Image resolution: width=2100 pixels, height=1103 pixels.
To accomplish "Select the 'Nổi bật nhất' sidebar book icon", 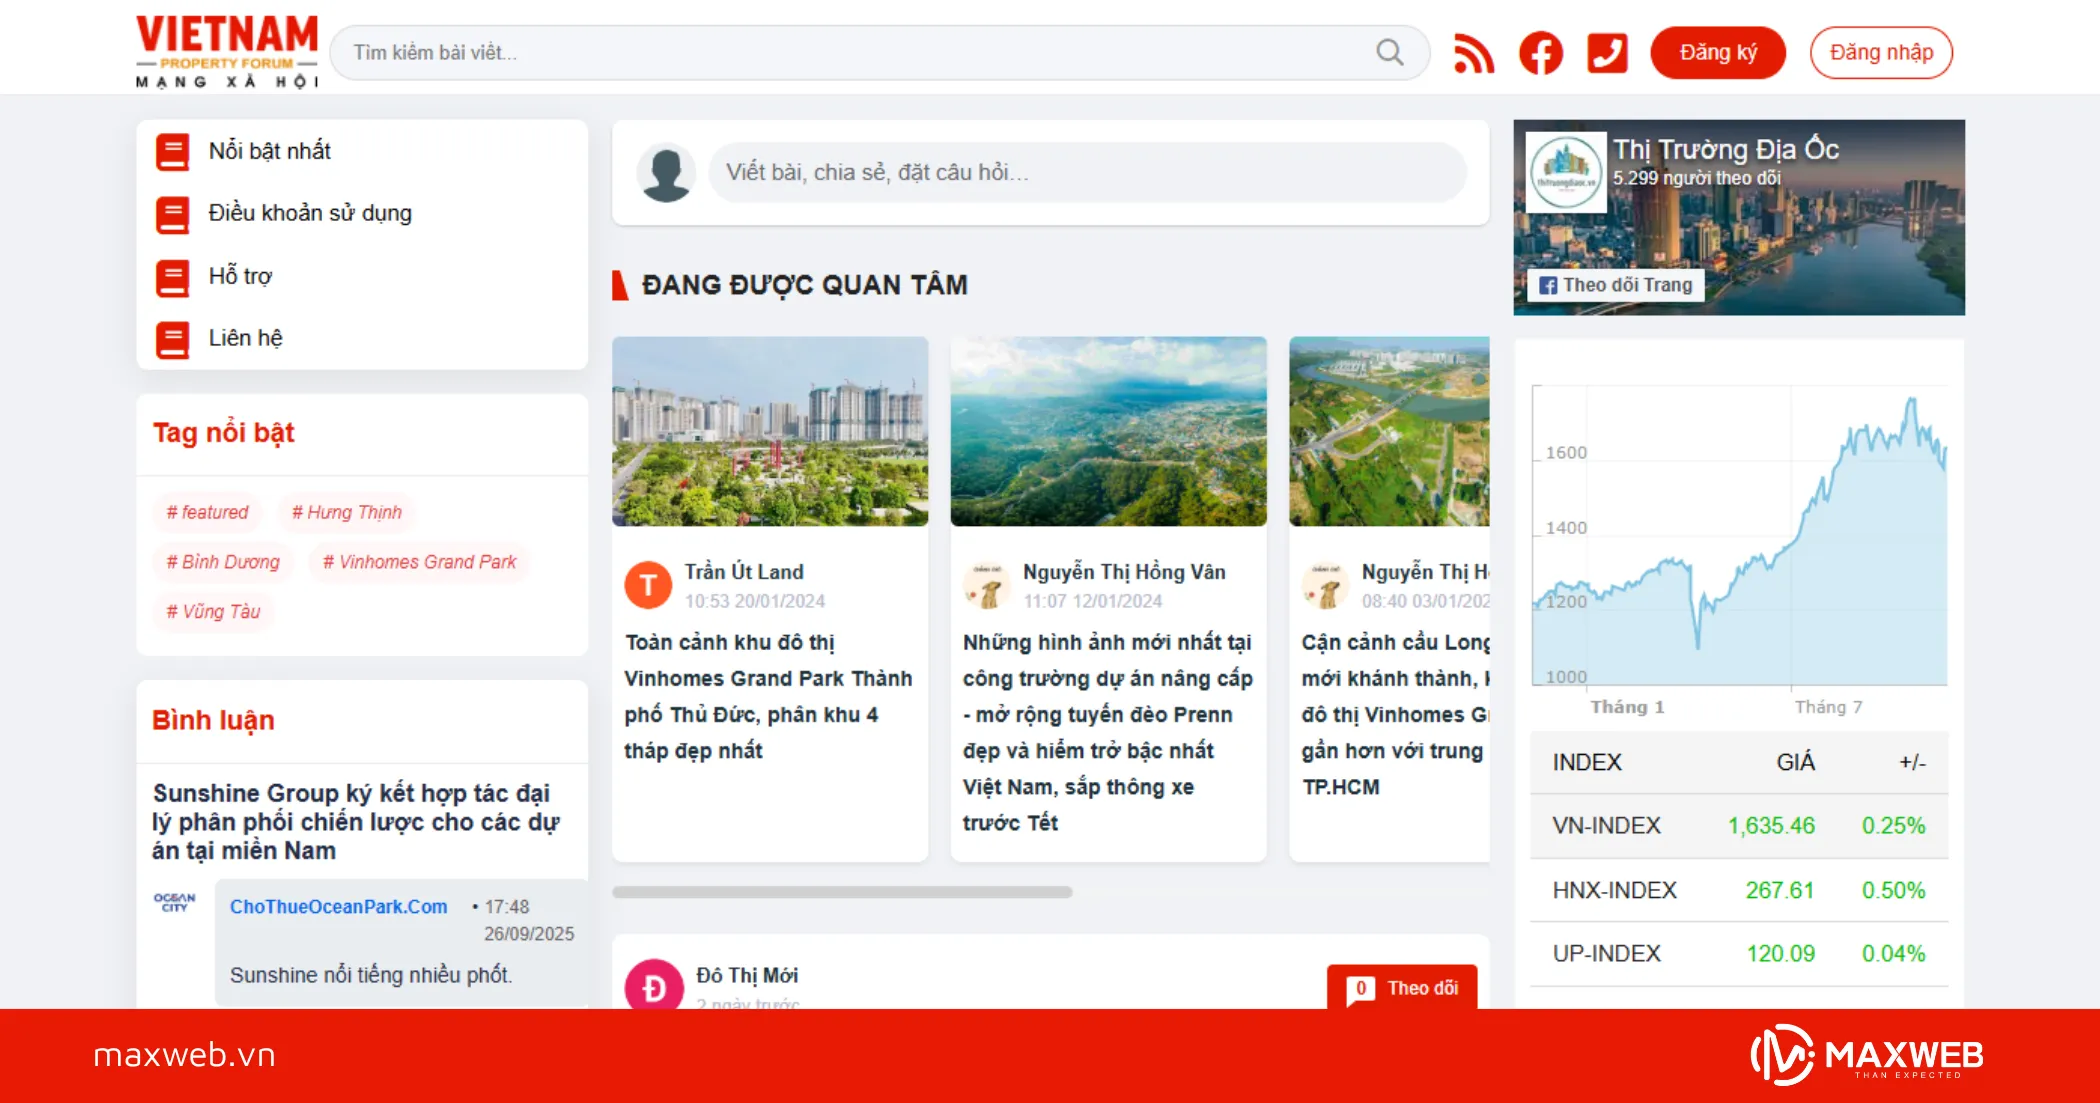I will click(172, 151).
